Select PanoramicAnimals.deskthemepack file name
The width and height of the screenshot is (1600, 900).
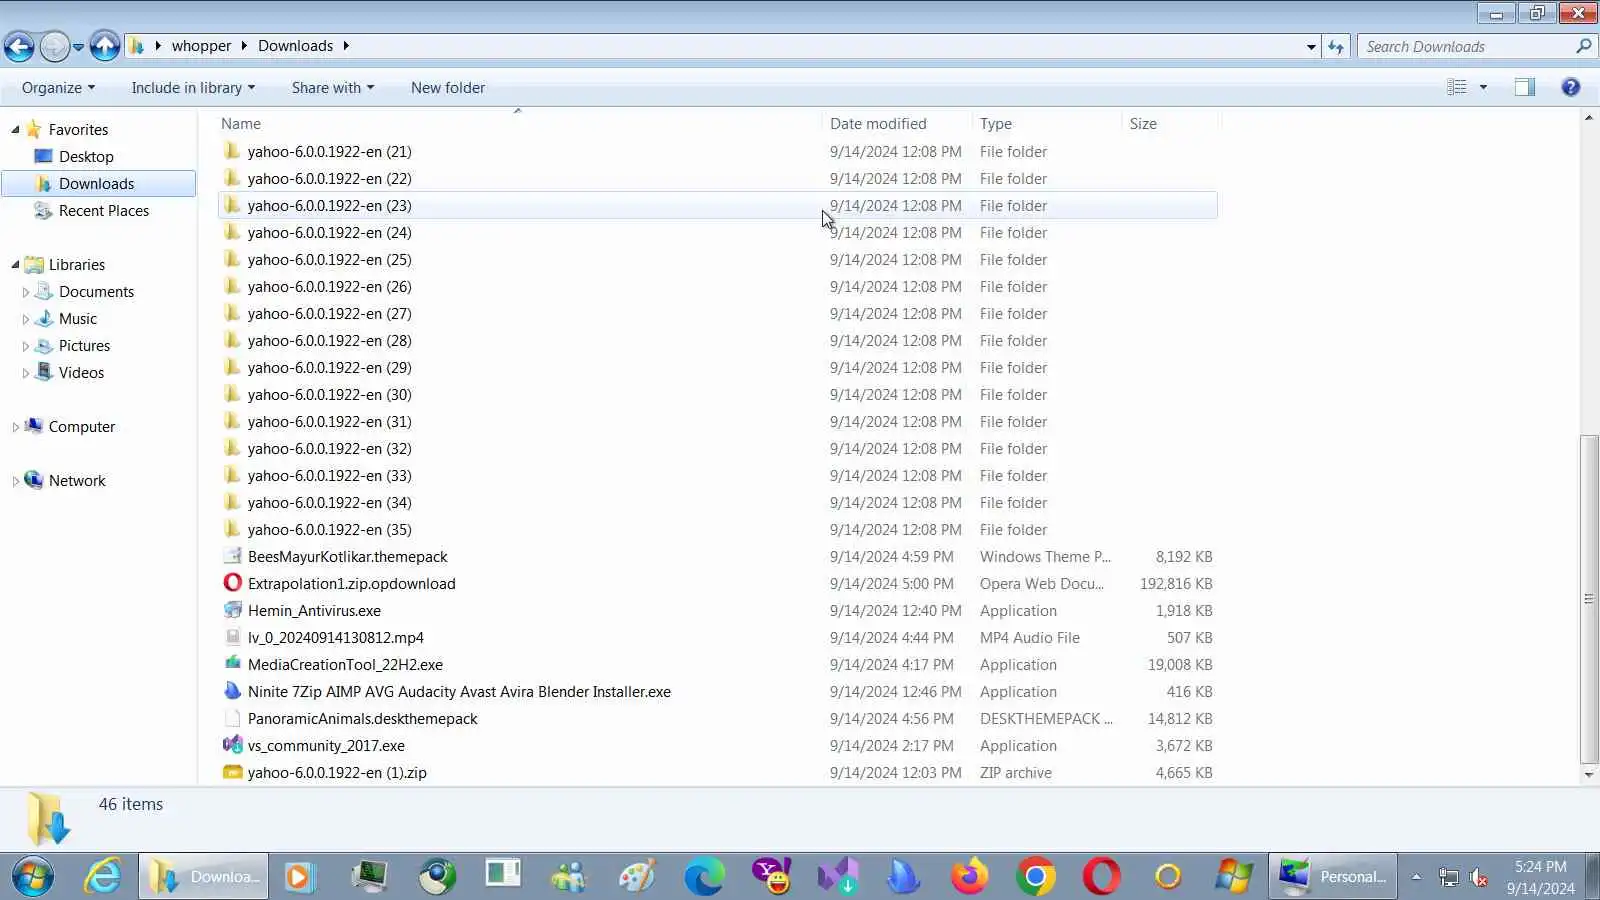pyautogui.click(x=363, y=718)
